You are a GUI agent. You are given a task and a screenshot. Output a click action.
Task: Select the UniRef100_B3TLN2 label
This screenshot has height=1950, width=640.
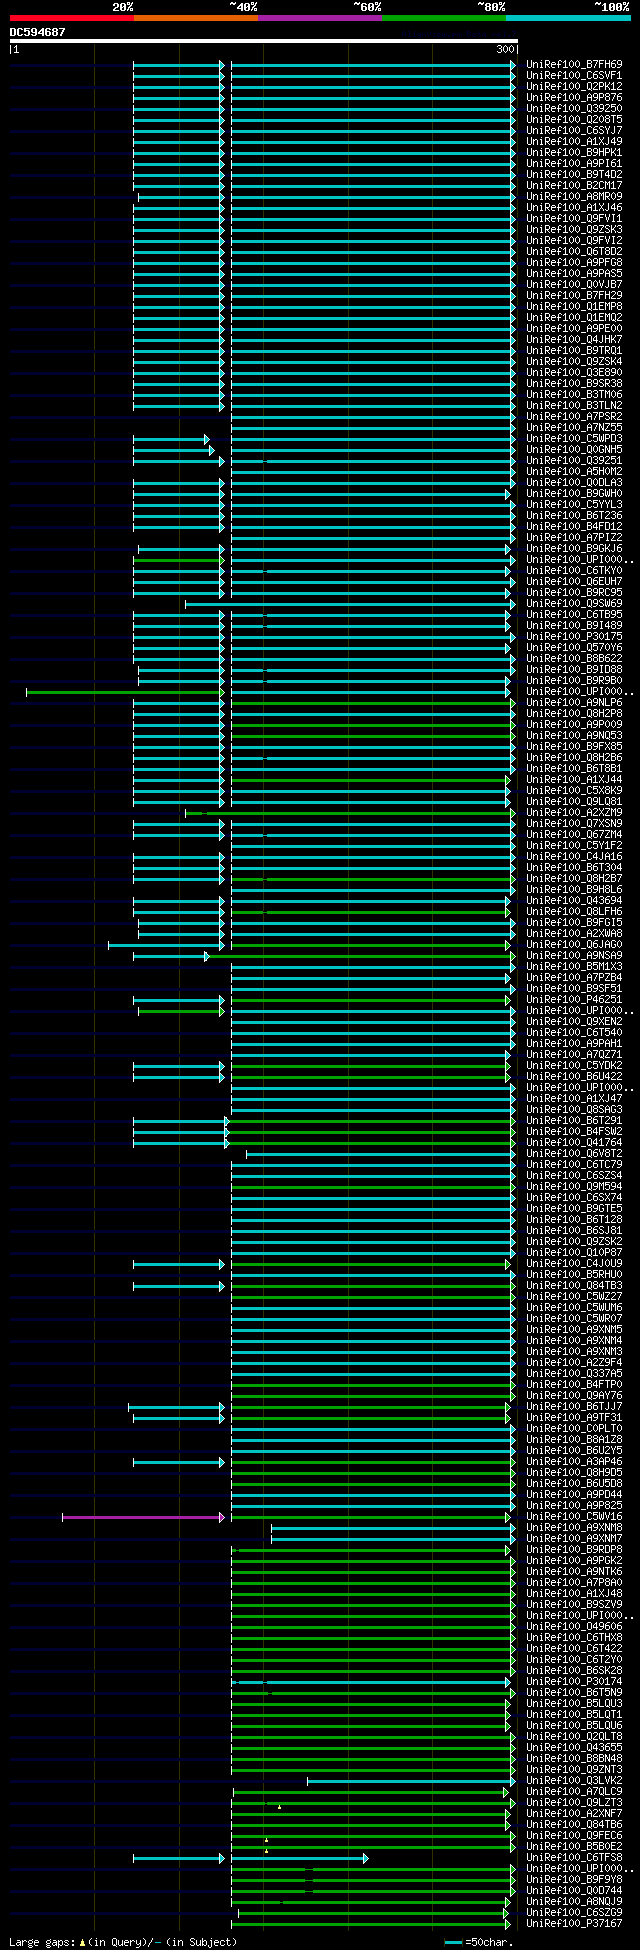[574, 405]
